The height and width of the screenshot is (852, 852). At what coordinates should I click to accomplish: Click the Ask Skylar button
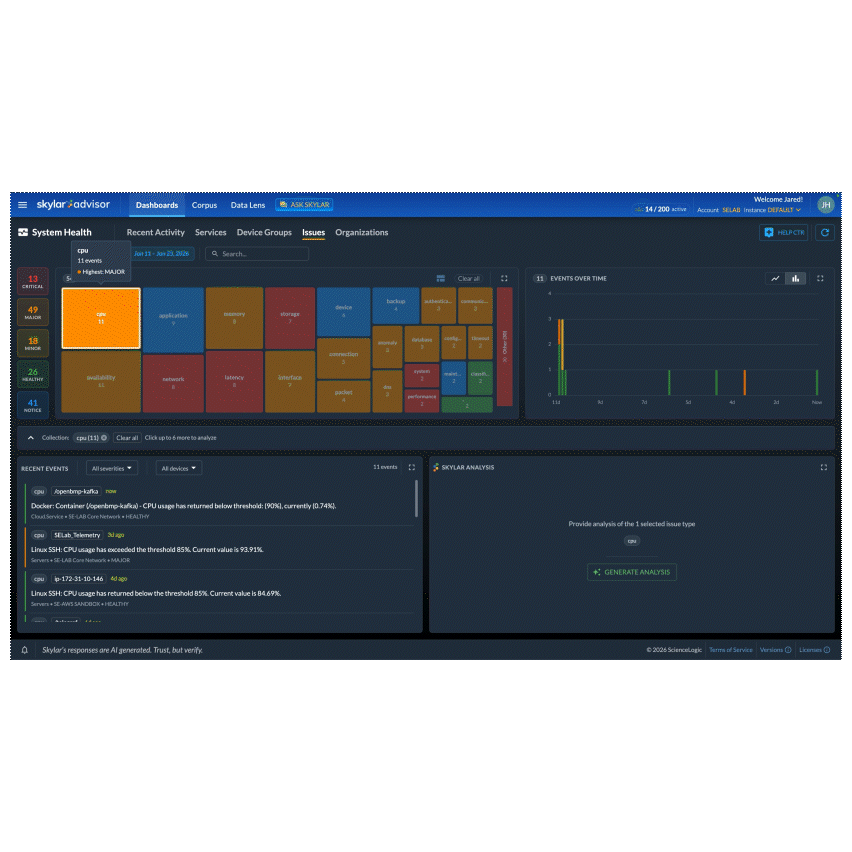(304, 205)
